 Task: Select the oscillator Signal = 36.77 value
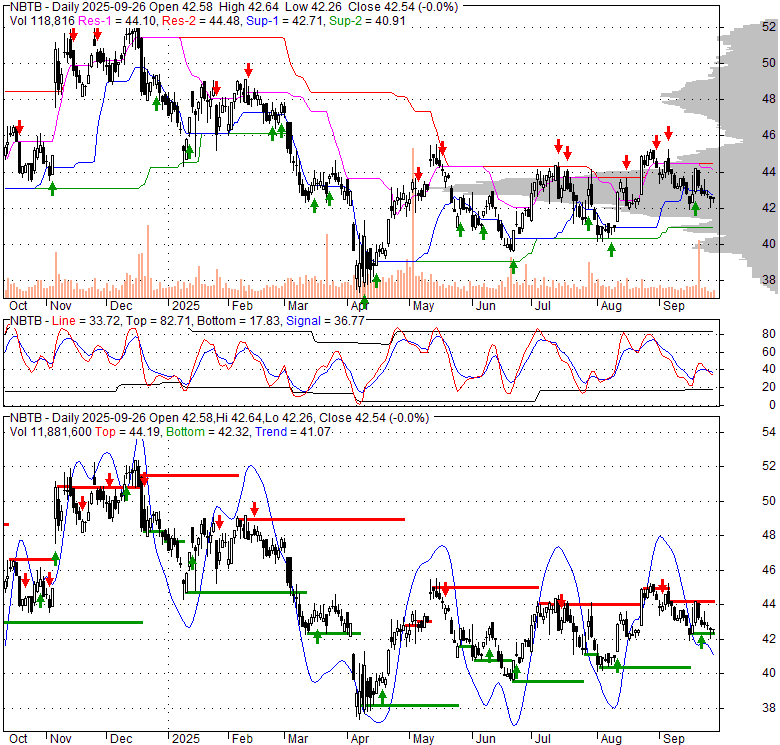pos(325,321)
